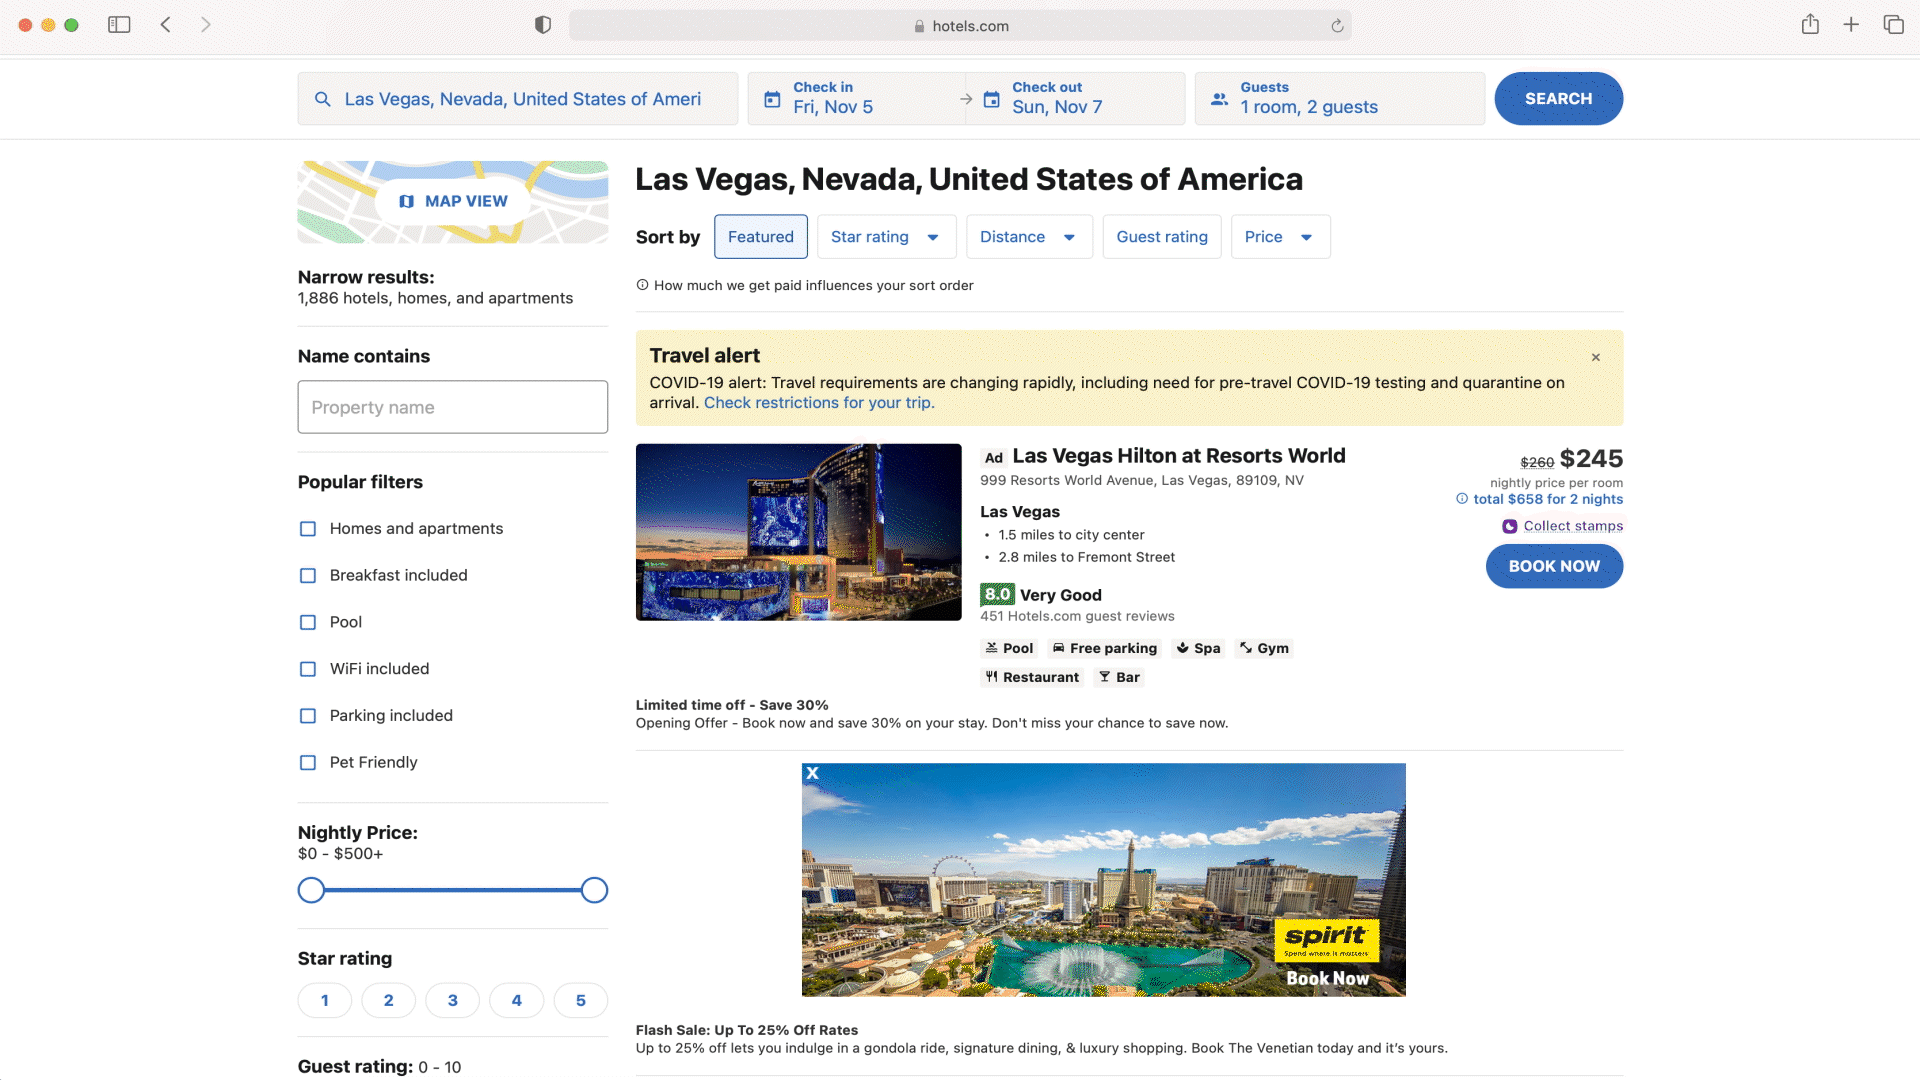1920x1080 pixels.
Task: Click the guests people icon
Action: pyautogui.click(x=1219, y=99)
